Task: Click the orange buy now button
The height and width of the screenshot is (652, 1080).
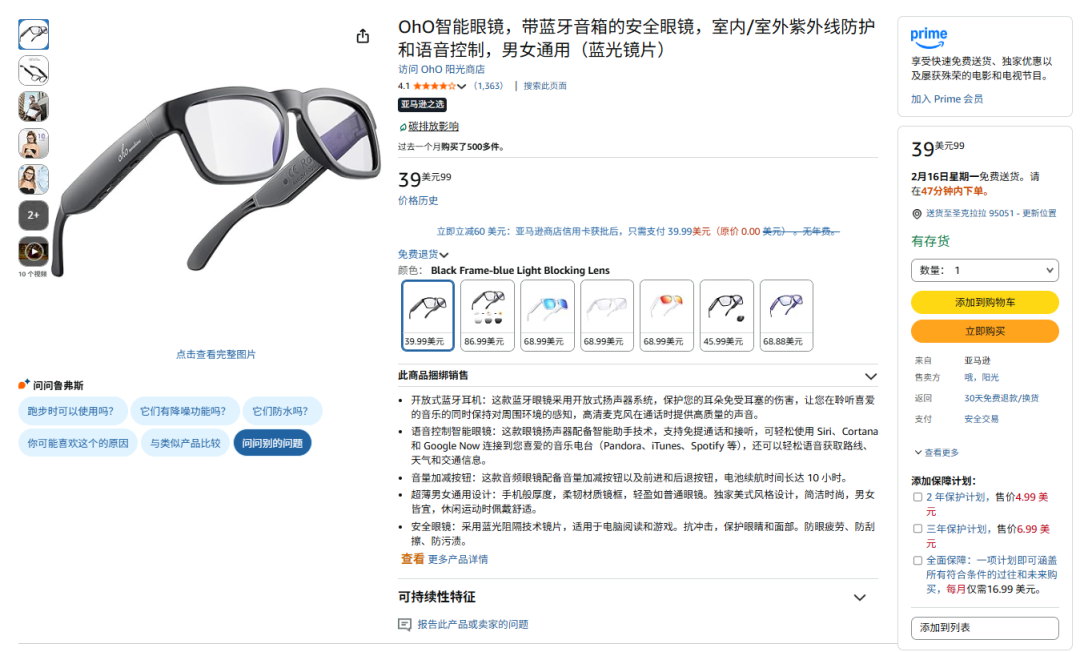Action: pyautogui.click(x=984, y=331)
